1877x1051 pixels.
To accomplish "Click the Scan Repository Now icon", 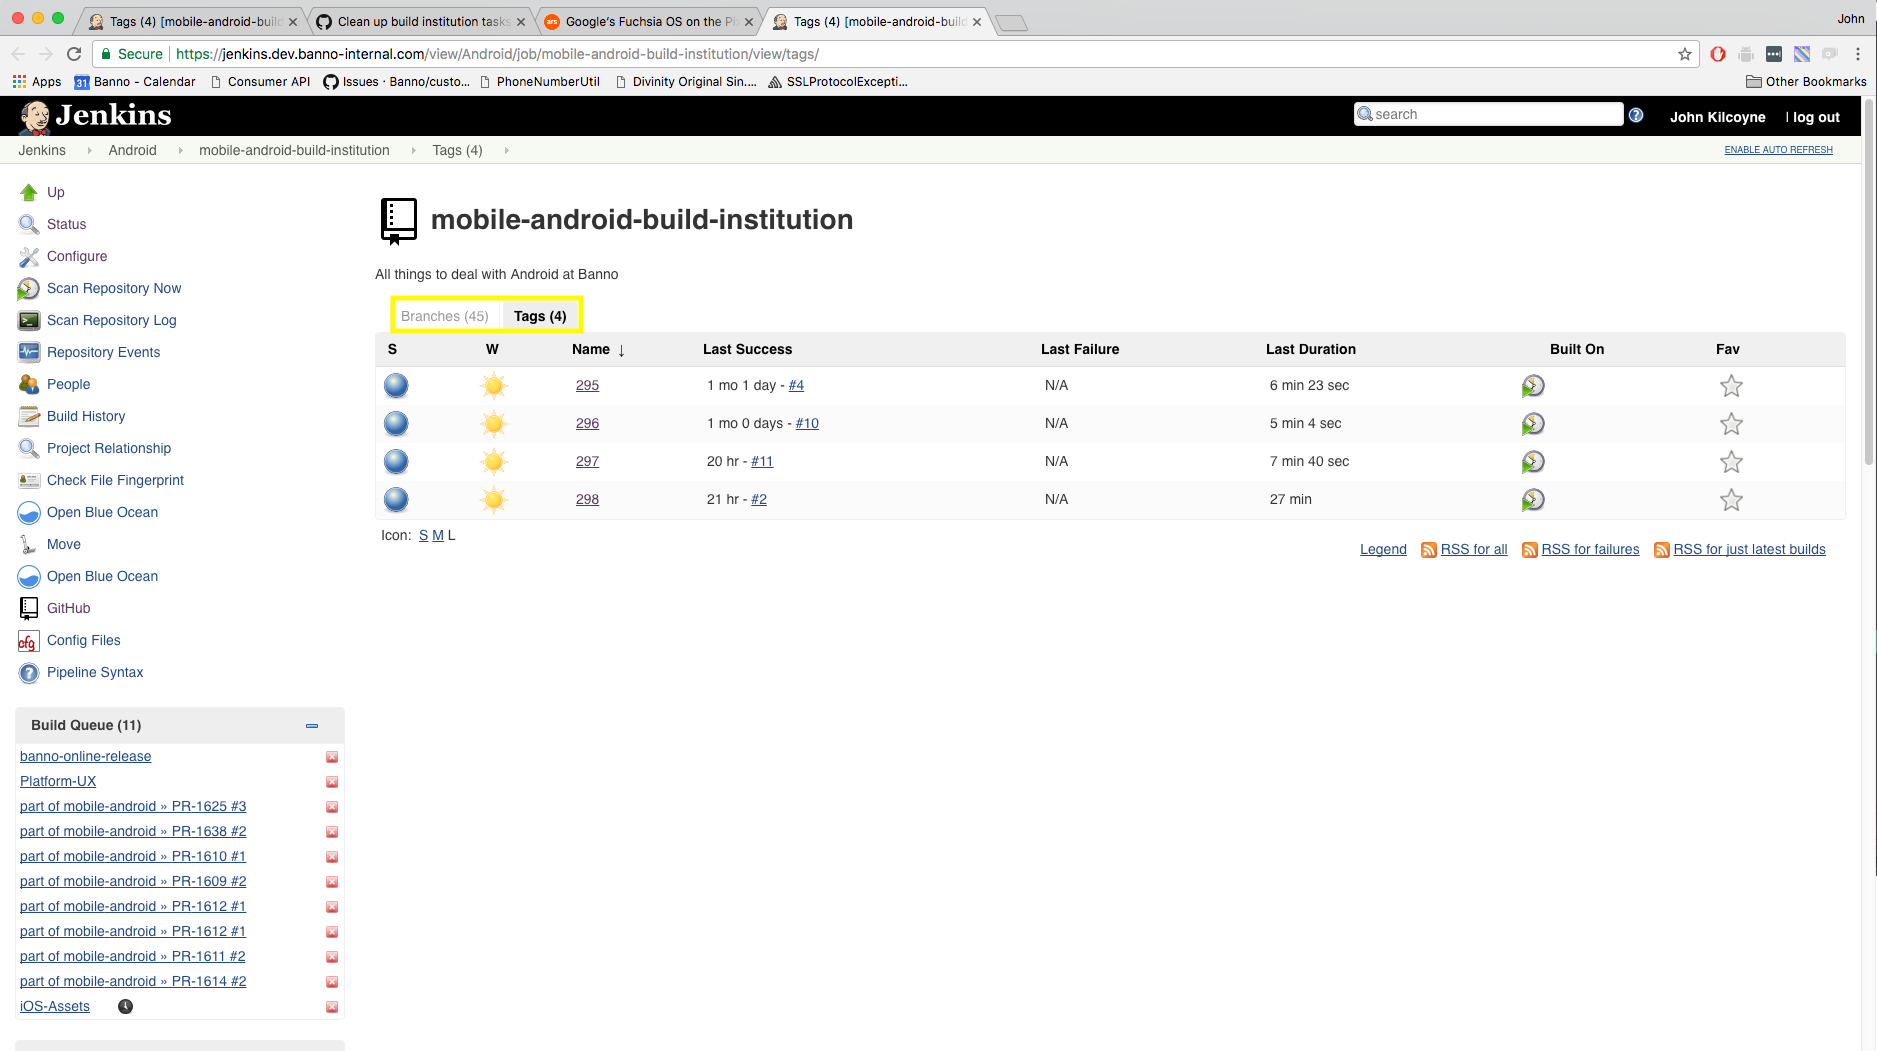I will (x=29, y=289).
